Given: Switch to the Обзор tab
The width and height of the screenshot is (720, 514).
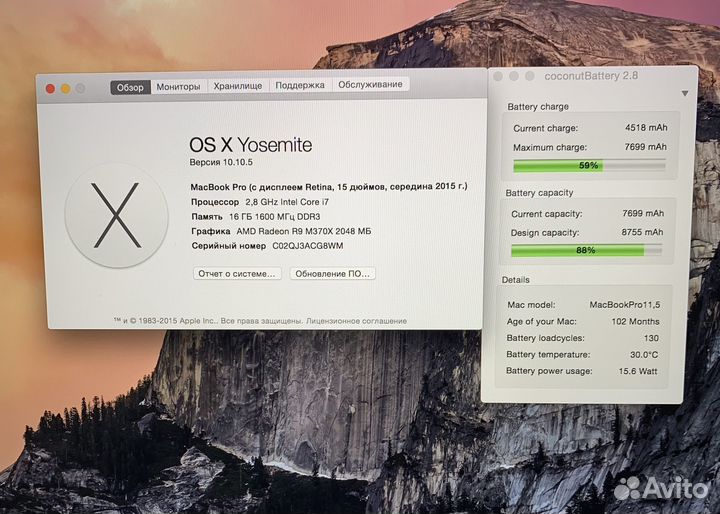Looking at the screenshot, I should pos(130,87).
